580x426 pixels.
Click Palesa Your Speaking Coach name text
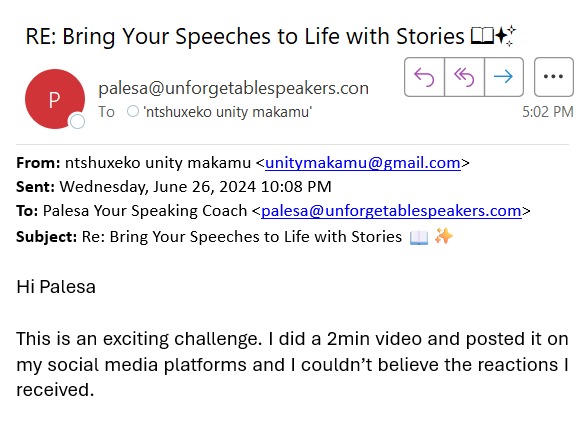click(x=145, y=211)
